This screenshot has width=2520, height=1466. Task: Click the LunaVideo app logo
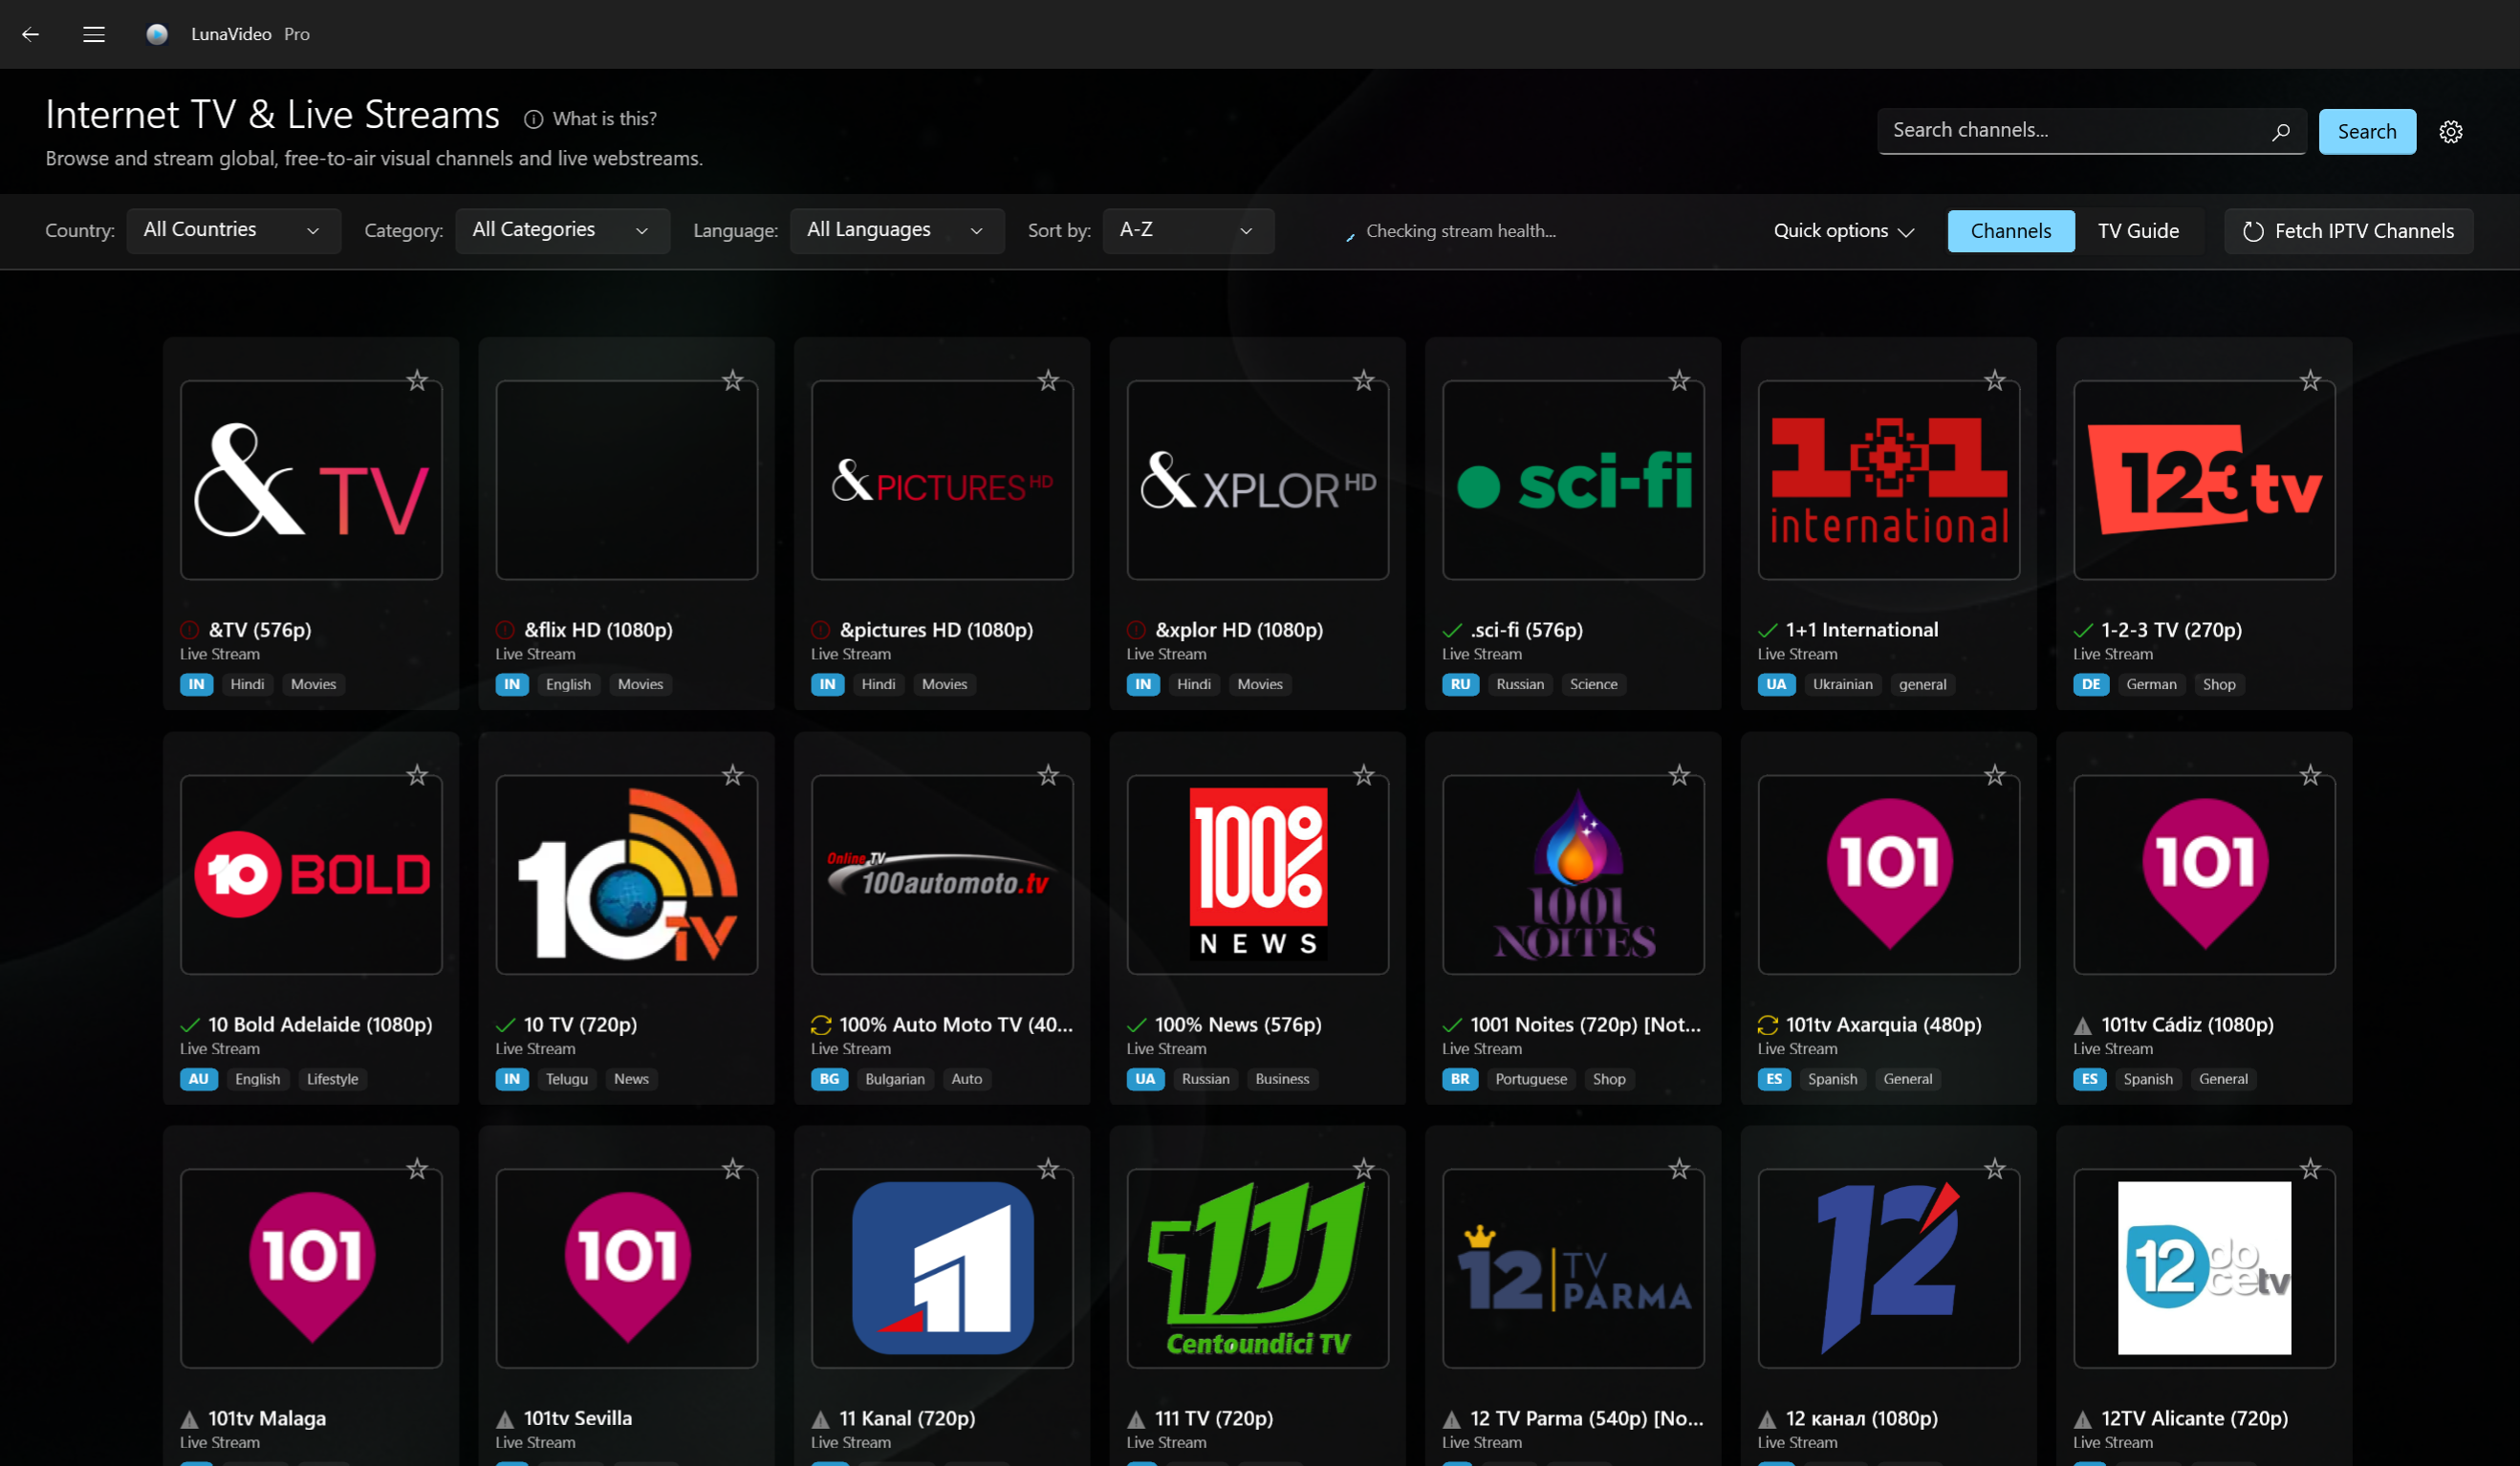[x=157, y=34]
